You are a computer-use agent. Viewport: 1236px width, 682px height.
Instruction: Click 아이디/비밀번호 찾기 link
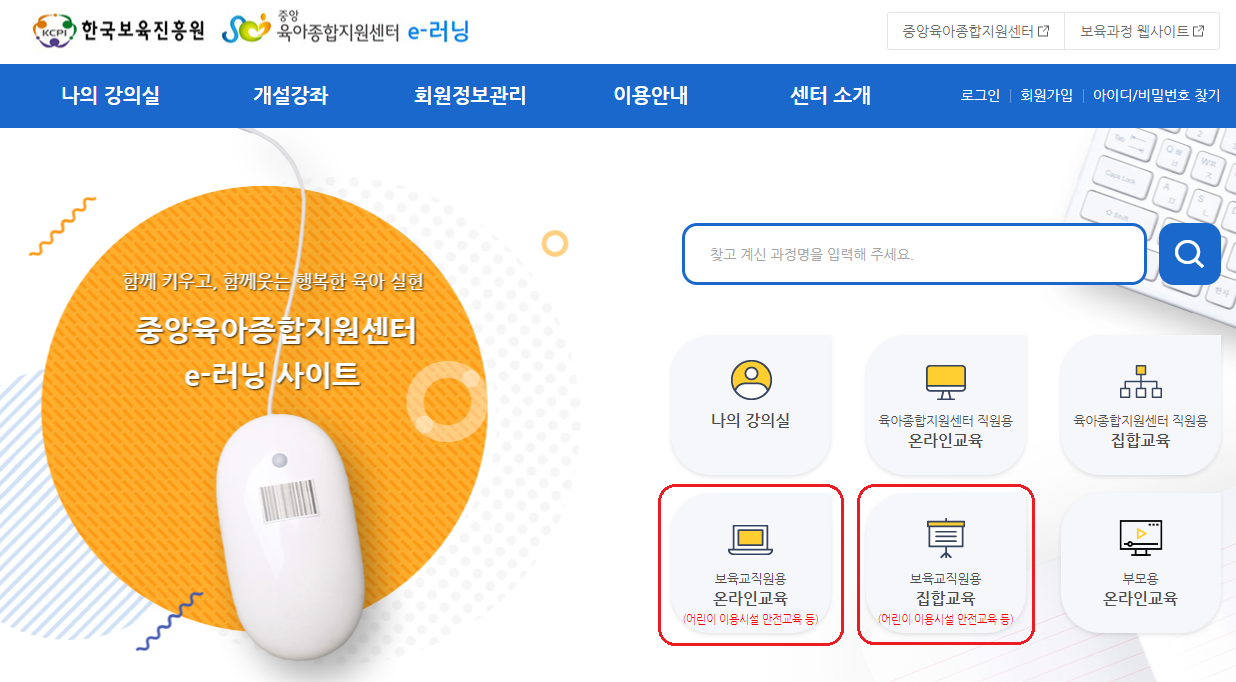pyautogui.click(x=1156, y=96)
